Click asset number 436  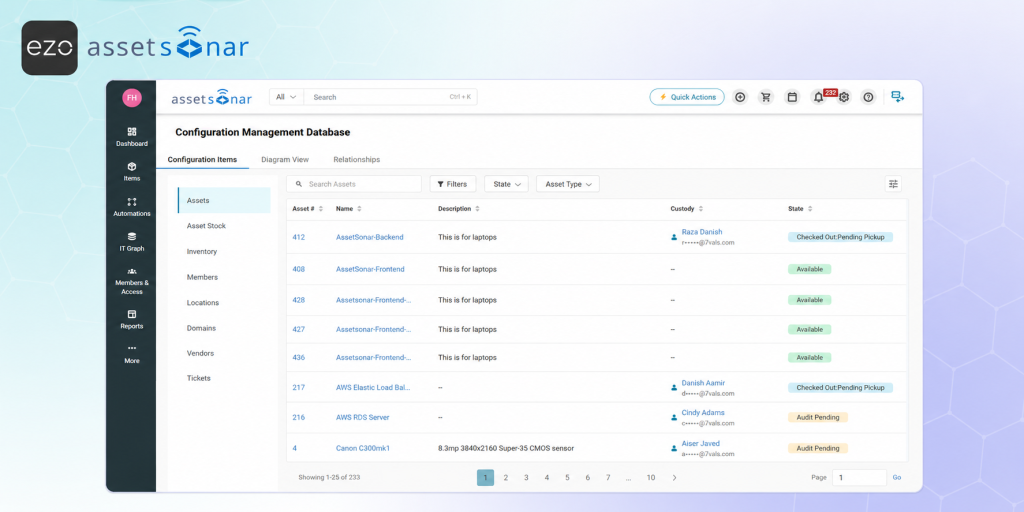[298, 358]
